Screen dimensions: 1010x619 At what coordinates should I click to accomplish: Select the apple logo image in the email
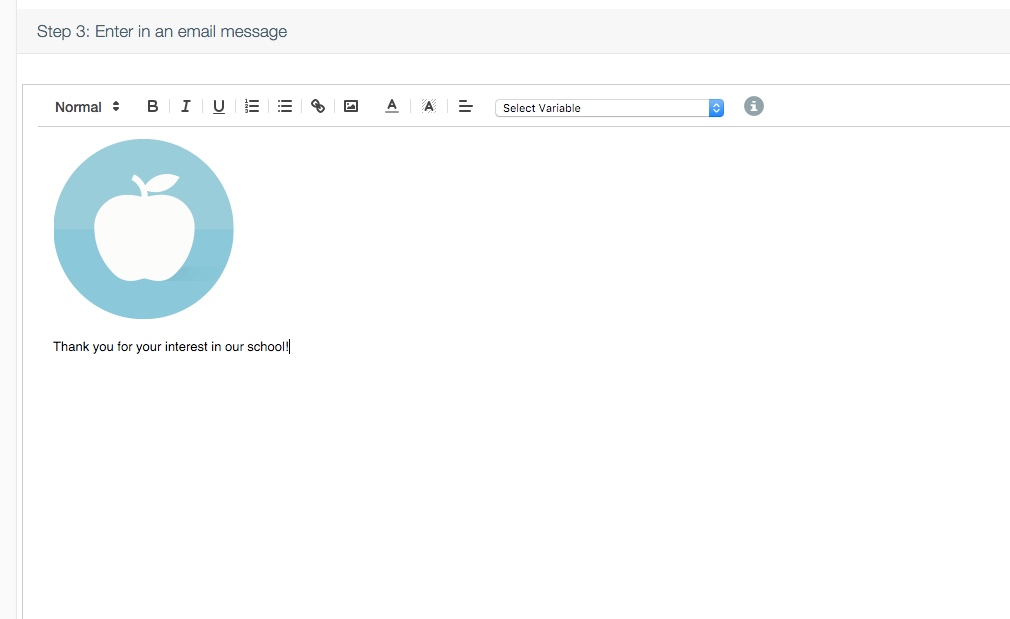[144, 229]
